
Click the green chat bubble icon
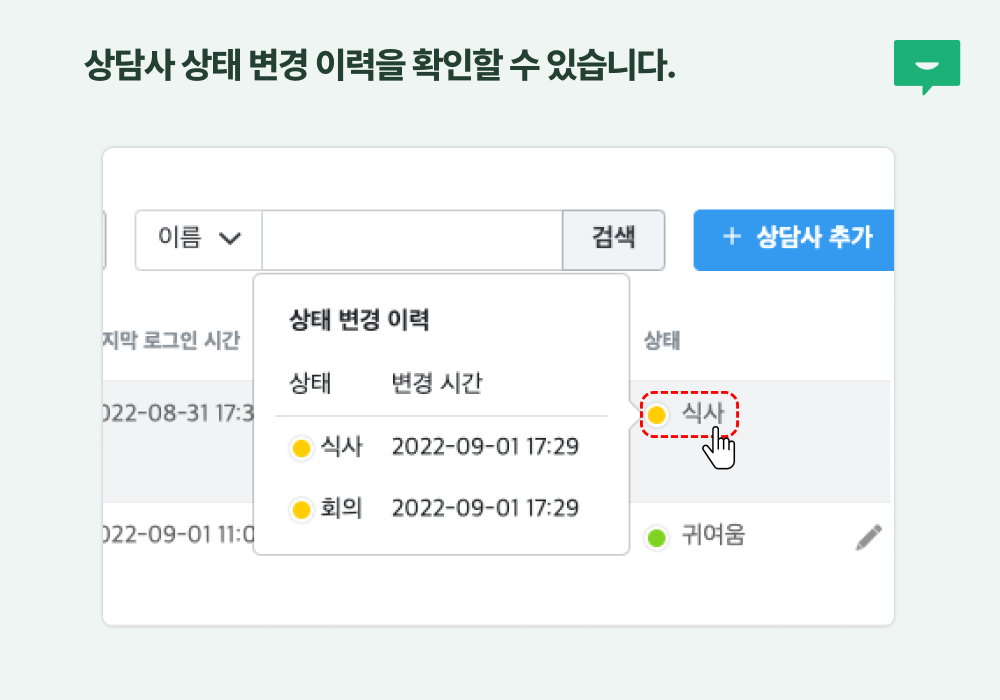[x=927, y=66]
